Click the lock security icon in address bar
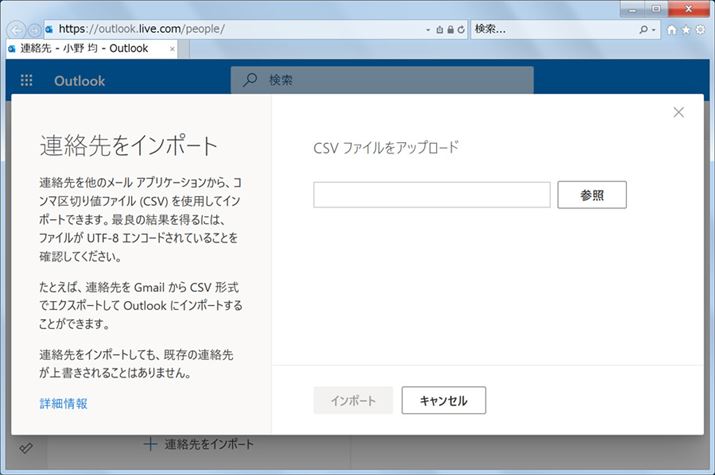Image resolution: width=715 pixels, height=475 pixels. 450,30
